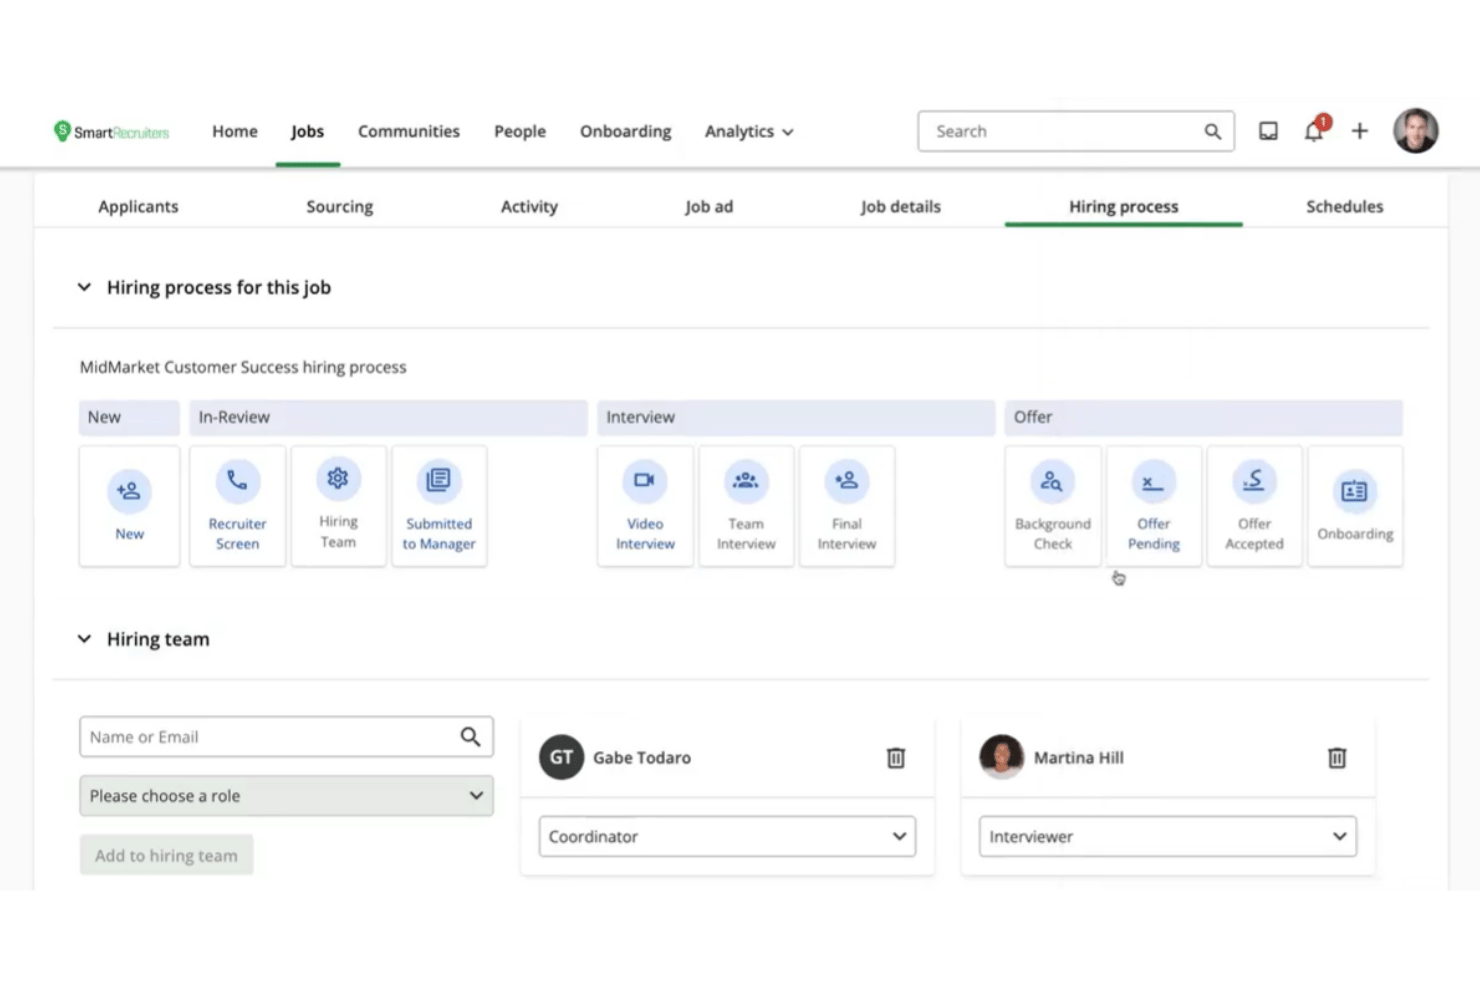
Task: Open Jobs in the navigation
Action: click(308, 131)
